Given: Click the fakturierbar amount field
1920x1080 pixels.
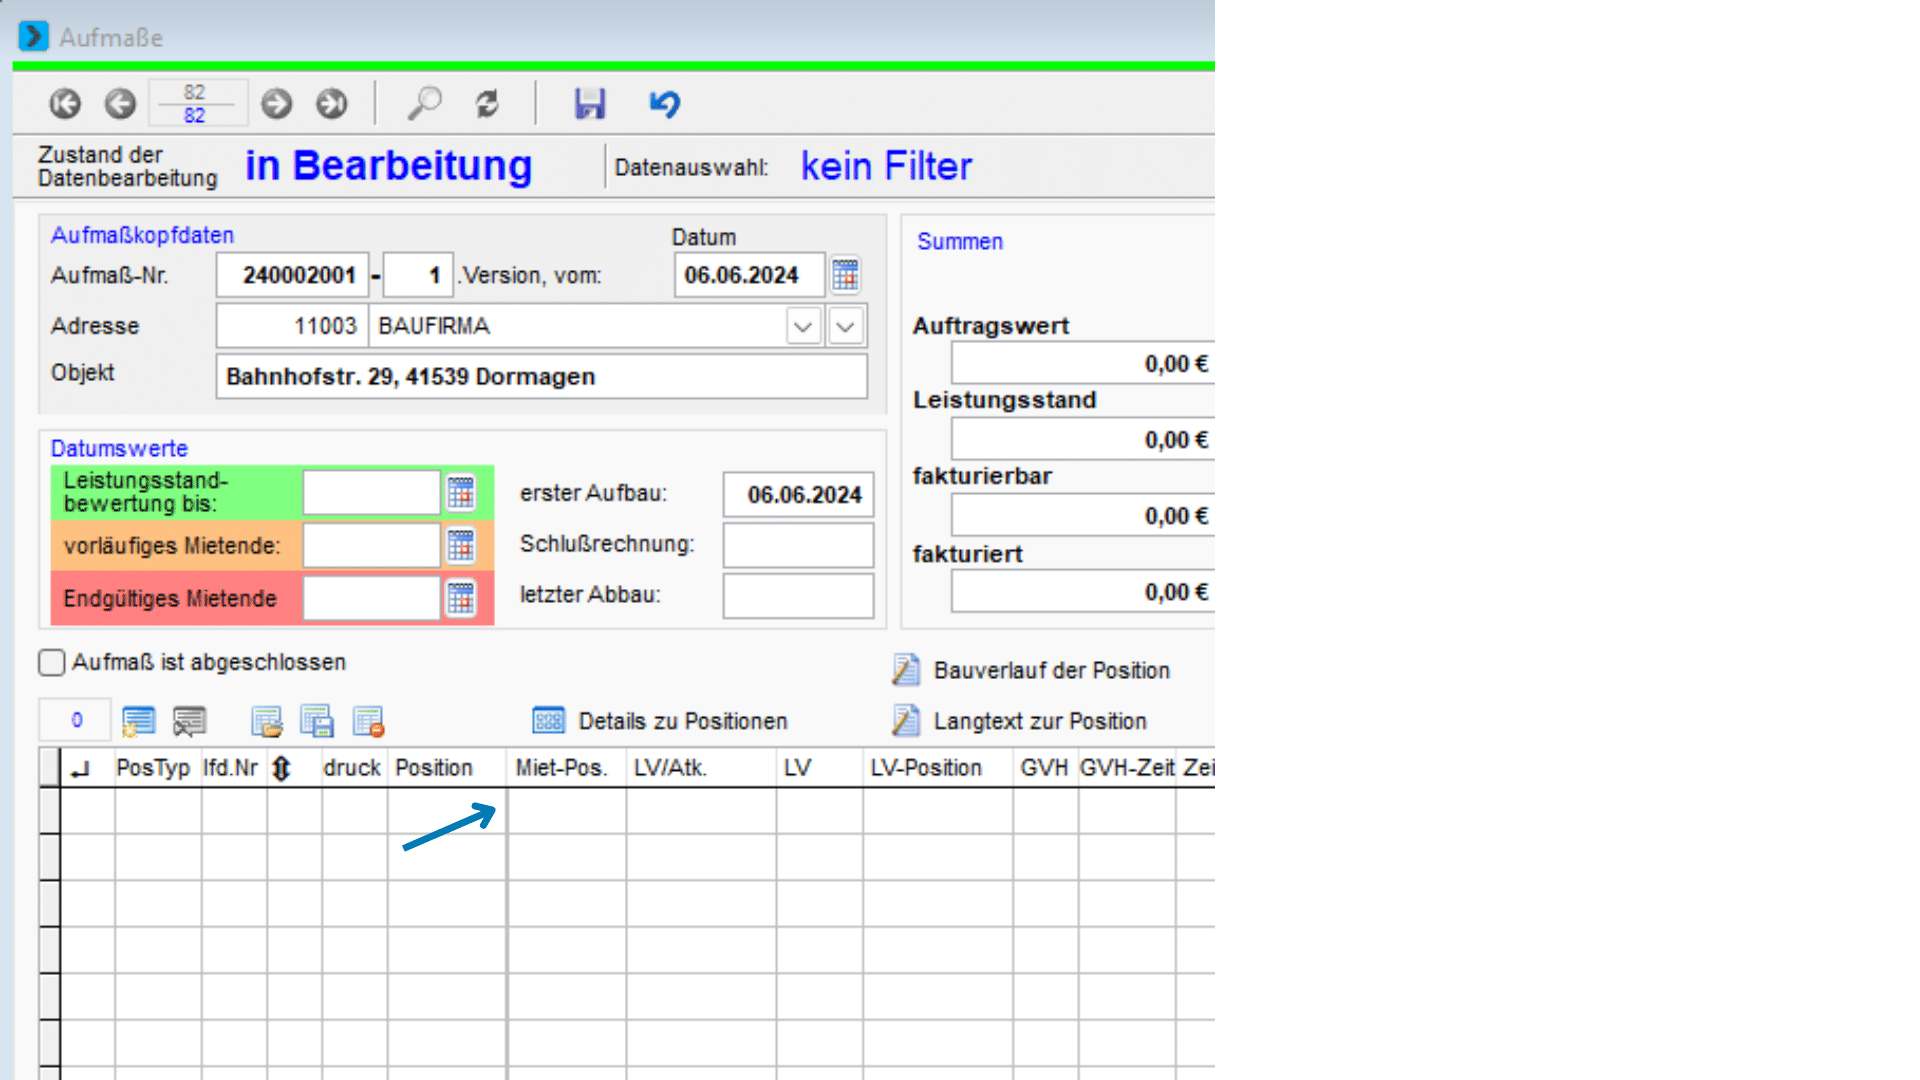Looking at the screenshot, I should [1083, 516].
